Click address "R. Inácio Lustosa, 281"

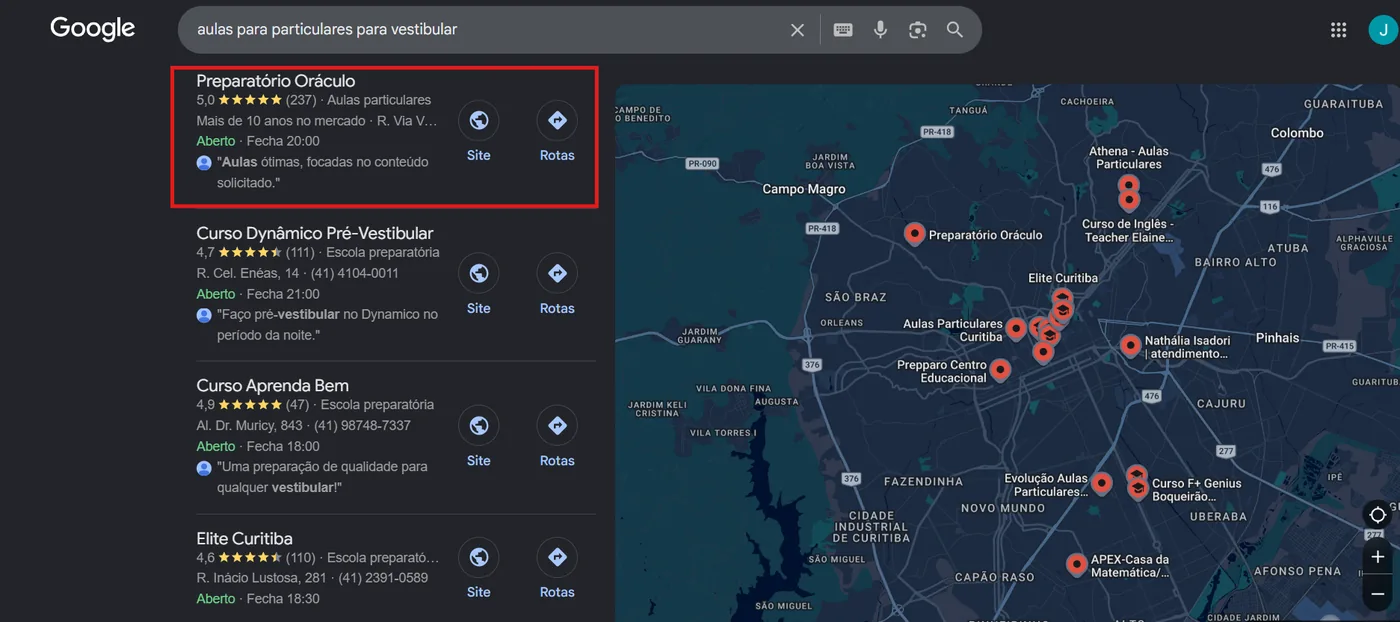[x=261, y=578]
